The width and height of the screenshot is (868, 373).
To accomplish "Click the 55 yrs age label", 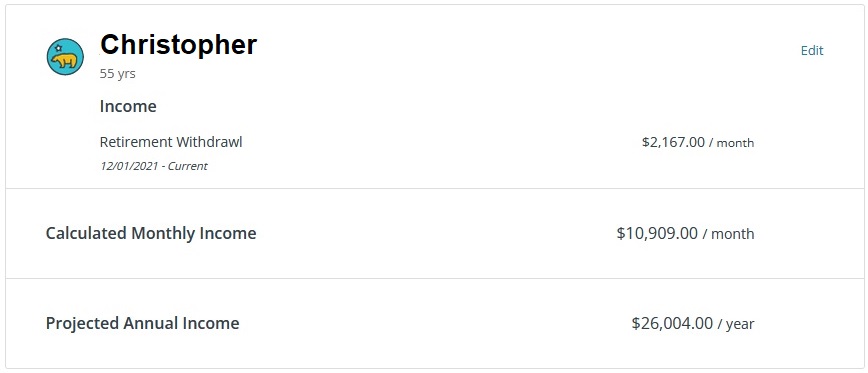I will click(x=117, y=74).
